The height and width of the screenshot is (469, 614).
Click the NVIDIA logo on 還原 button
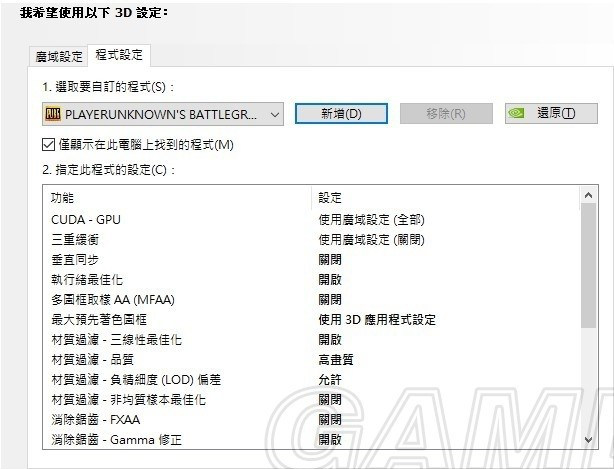[516, 113]
